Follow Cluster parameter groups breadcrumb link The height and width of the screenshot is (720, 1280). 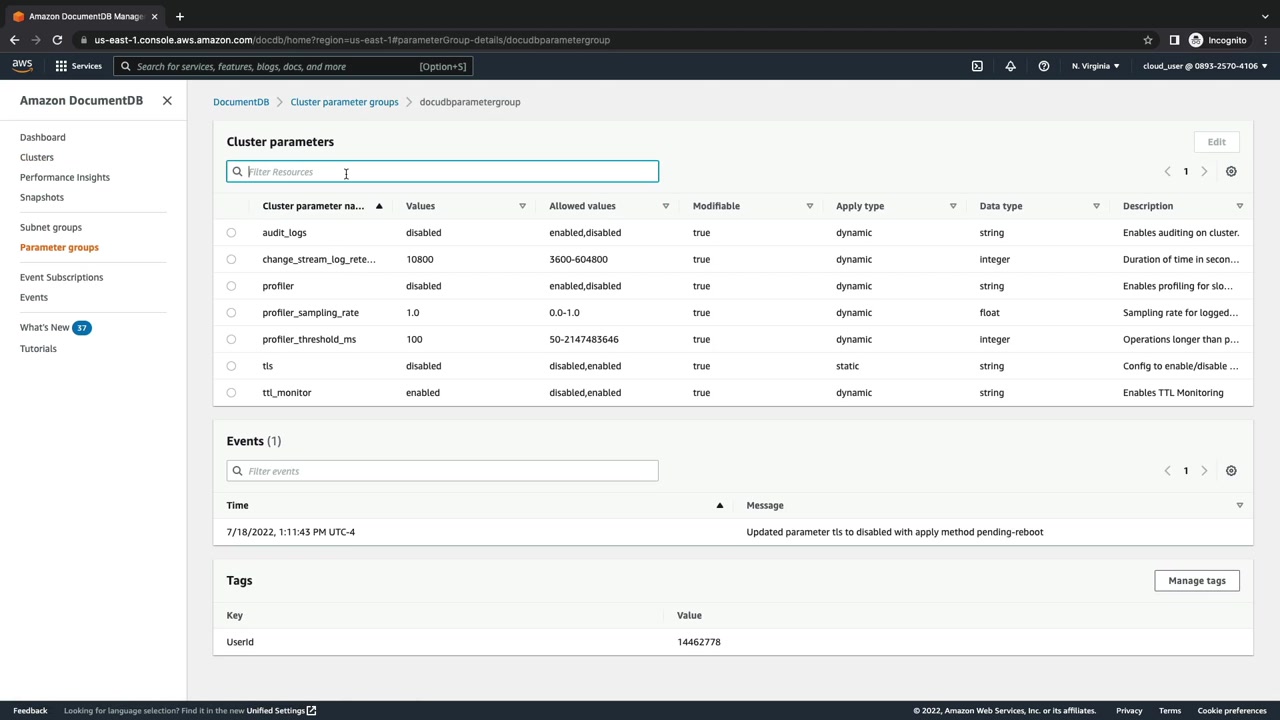coord(344,102)
